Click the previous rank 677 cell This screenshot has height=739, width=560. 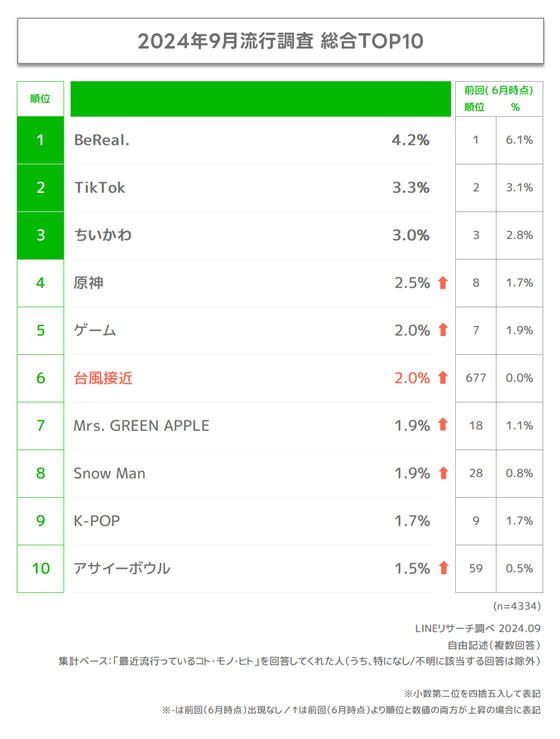coord(476,378)
